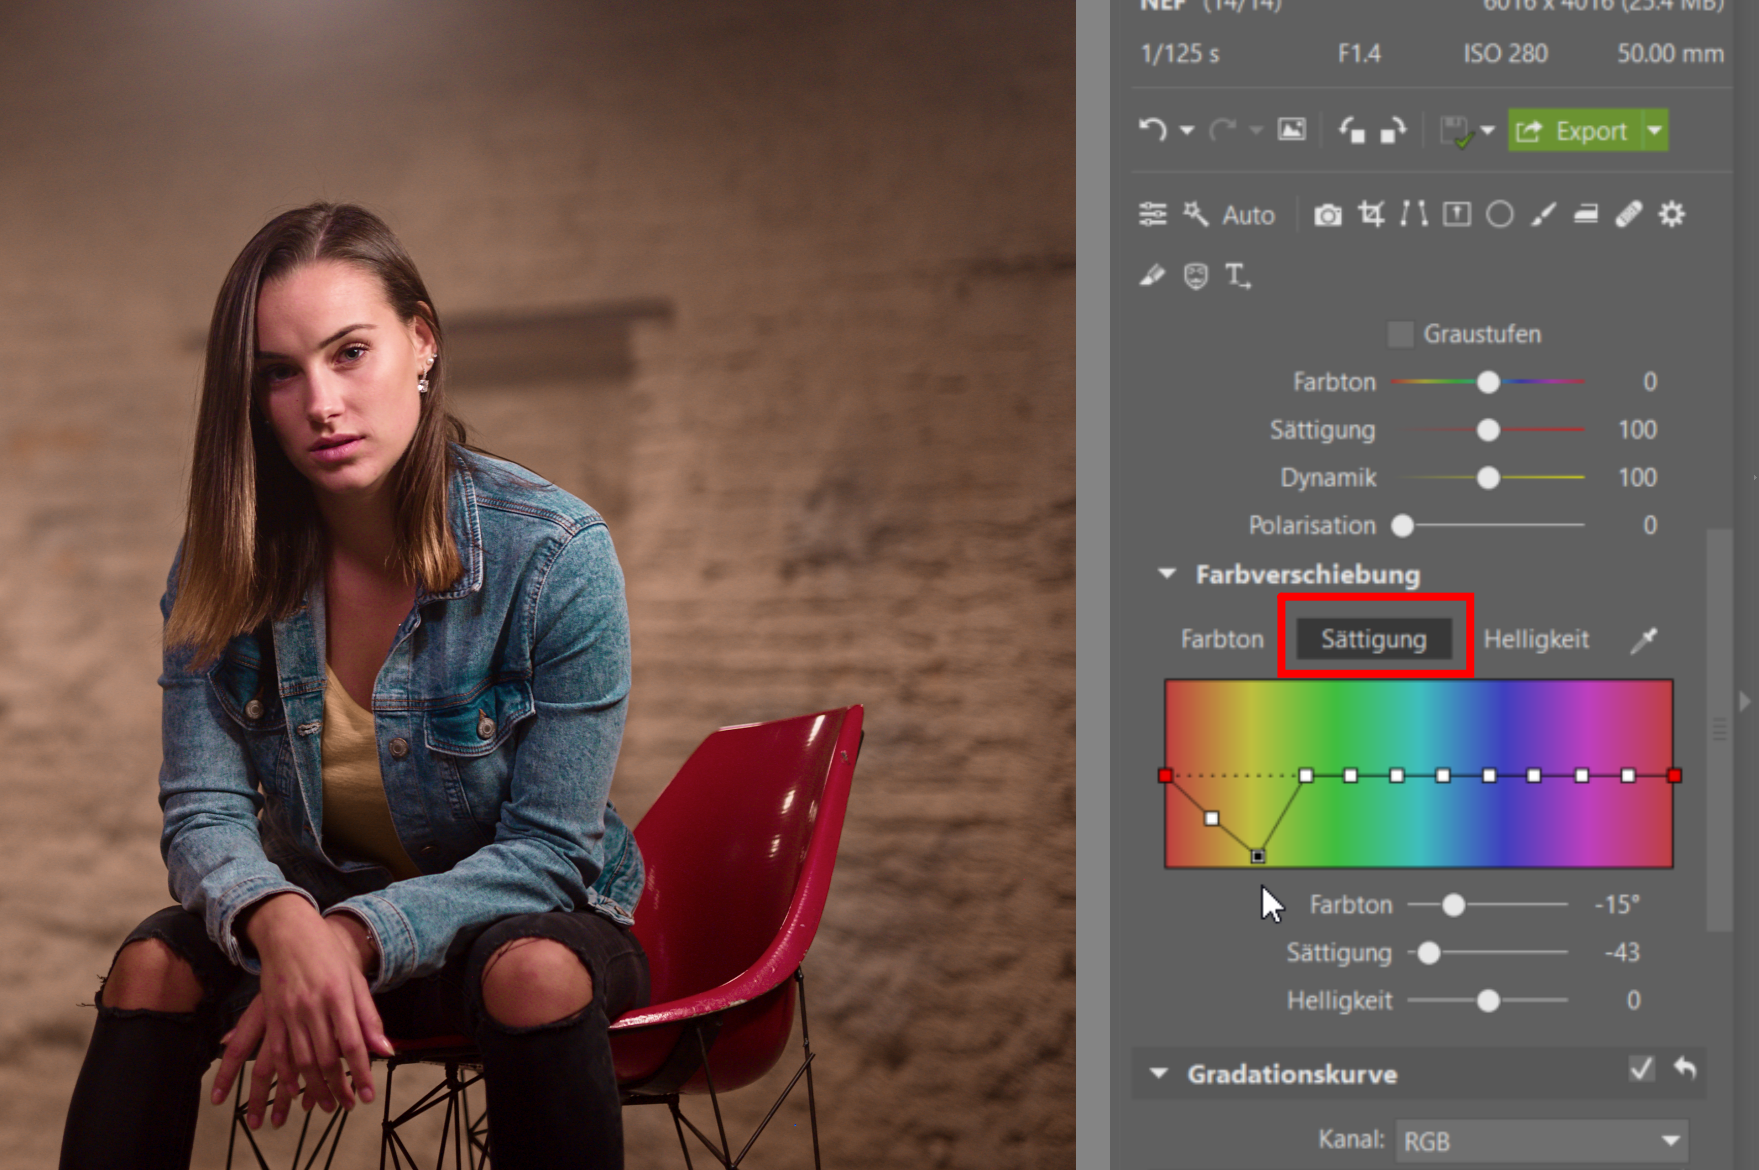Click the Farbverschiebung Sättigung slider at -43
Screen dimensions: 1759x1170
pos(1429,953)
